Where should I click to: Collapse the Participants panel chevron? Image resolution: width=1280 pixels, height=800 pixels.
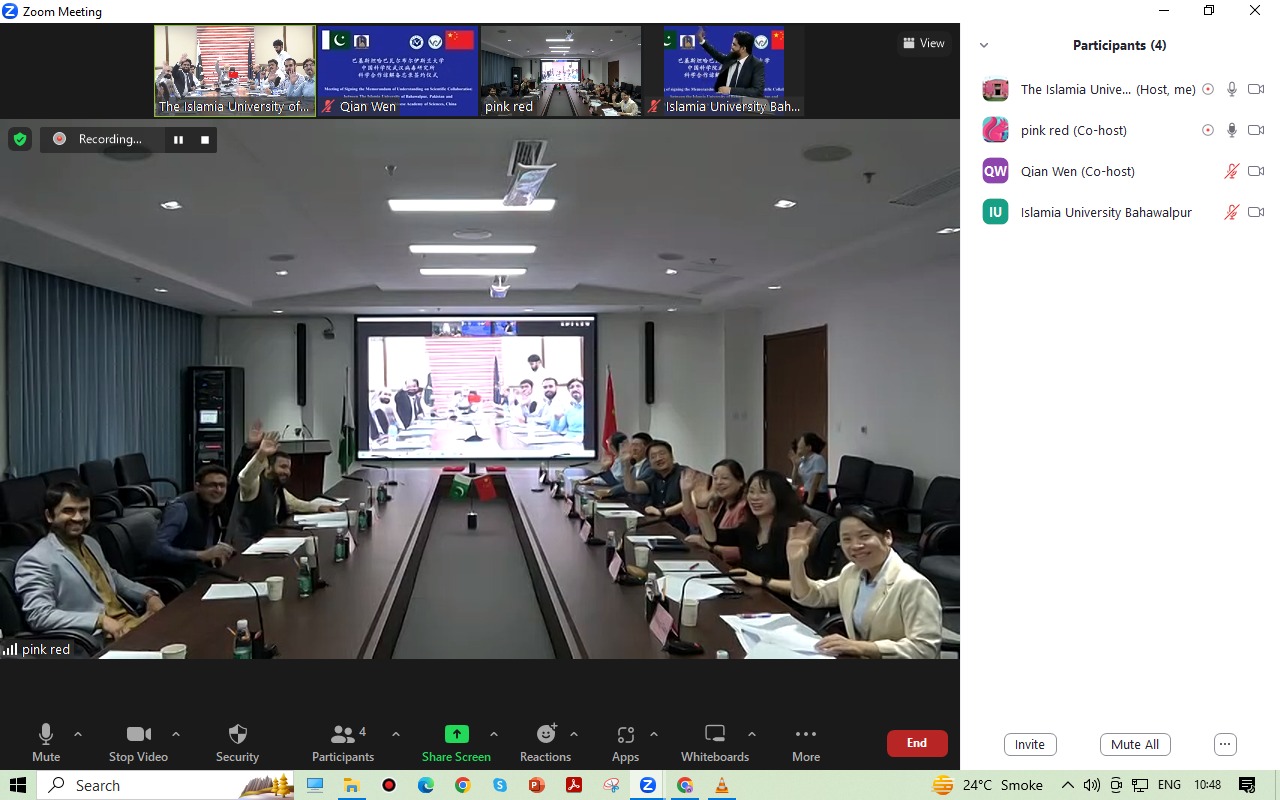[984, 45]
